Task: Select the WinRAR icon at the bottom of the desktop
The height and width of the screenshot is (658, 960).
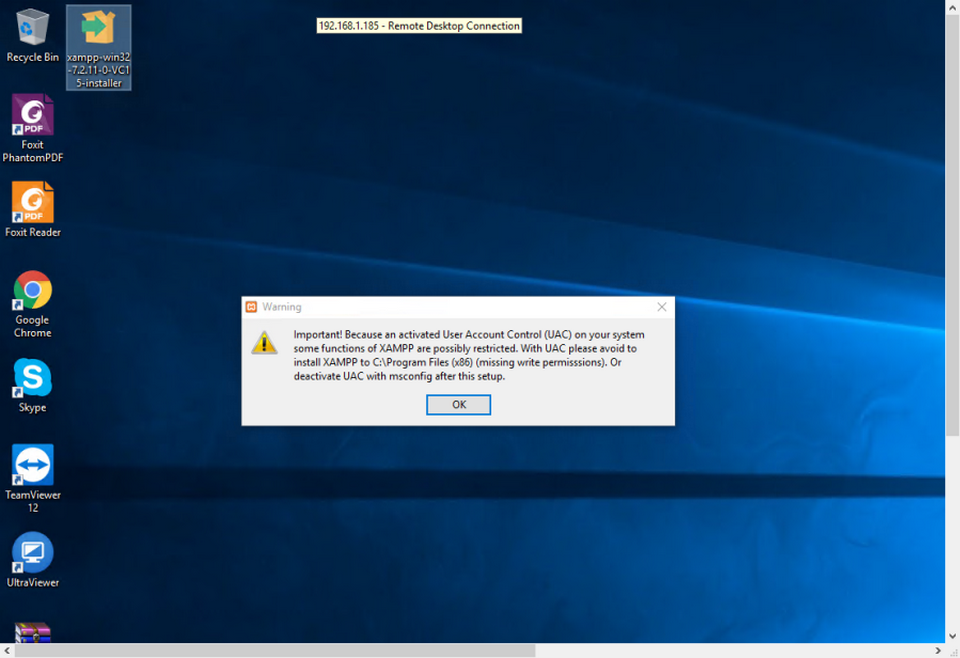Action: 32,632
